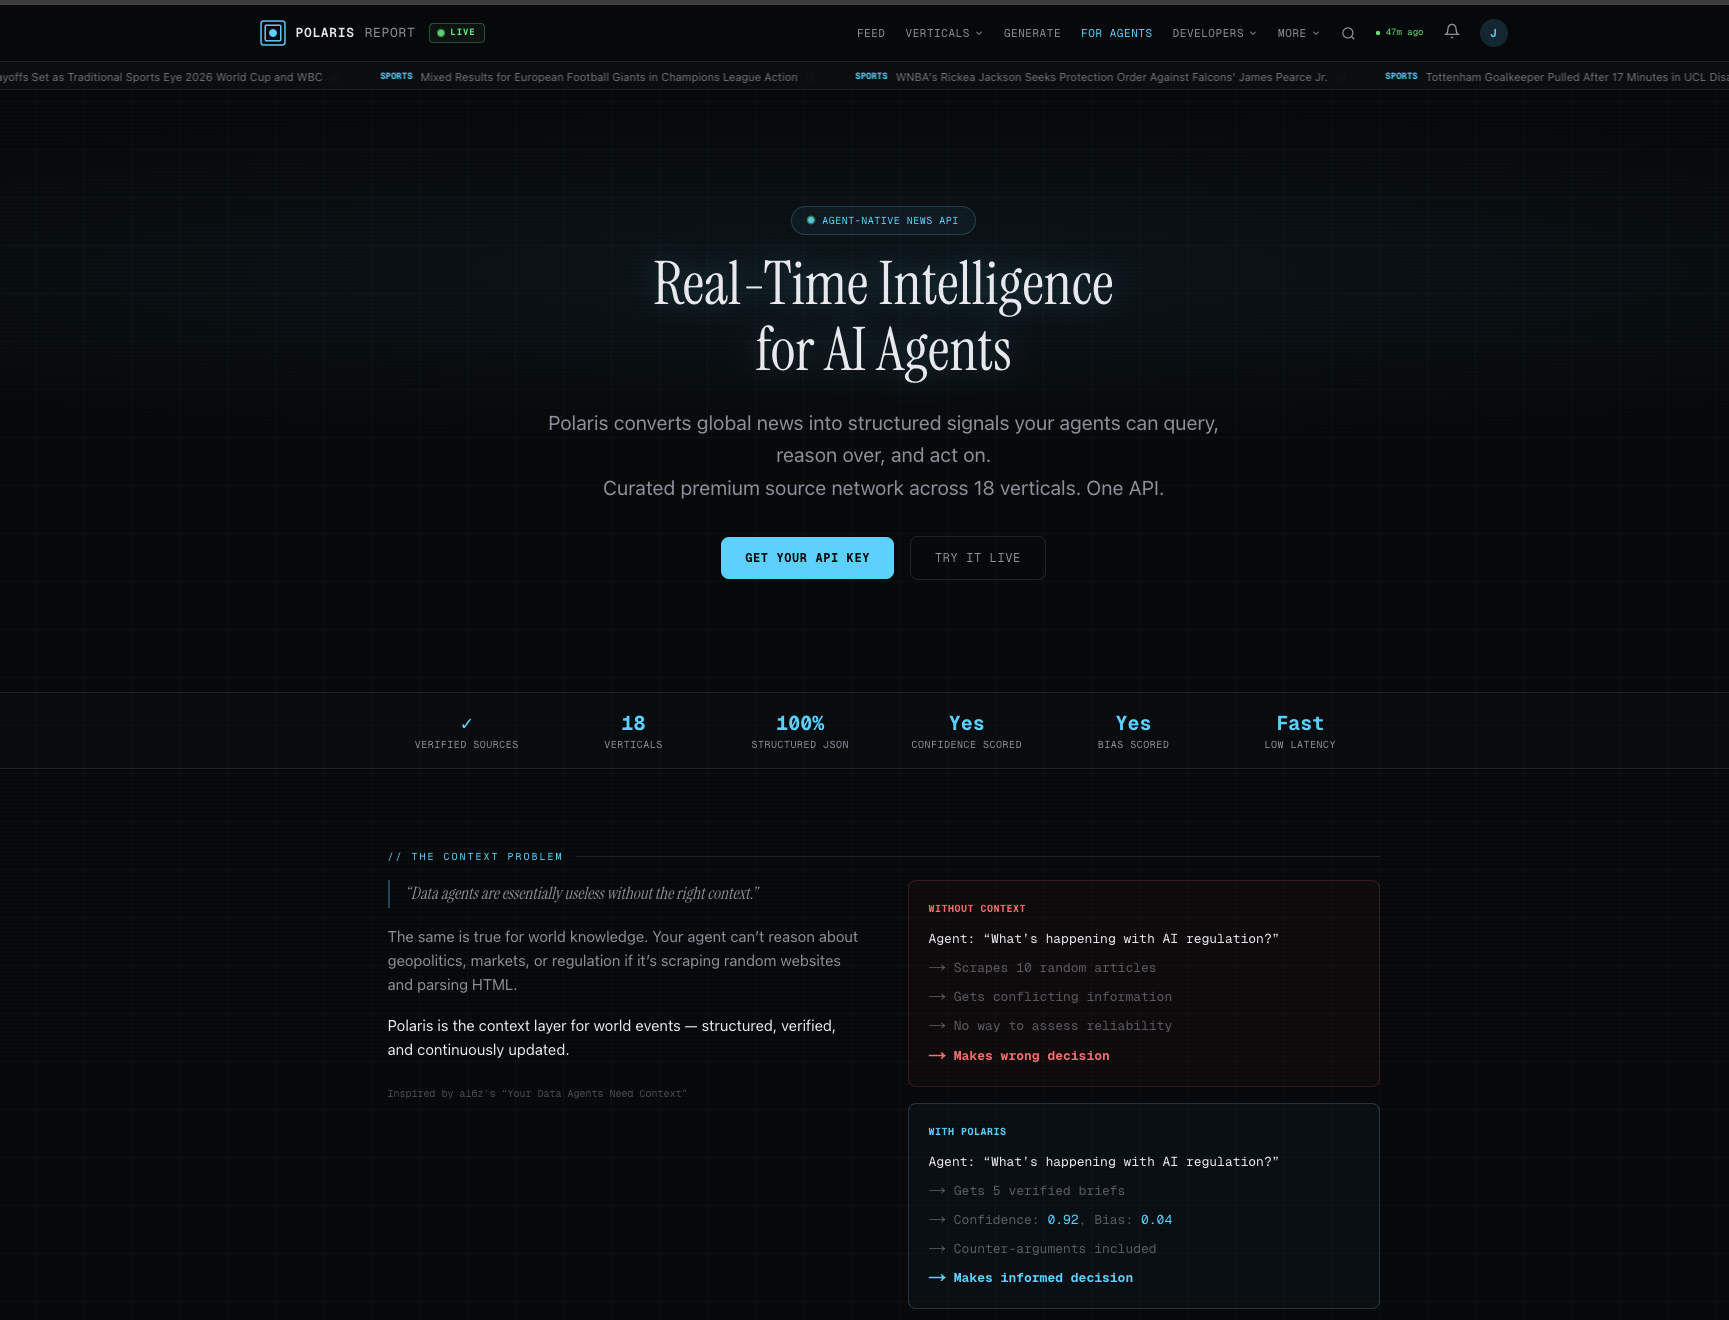The height and width of the screenshot is (1320, 1729).
Task: Click the Polaris logo icon
Action: tap(273, 32)
